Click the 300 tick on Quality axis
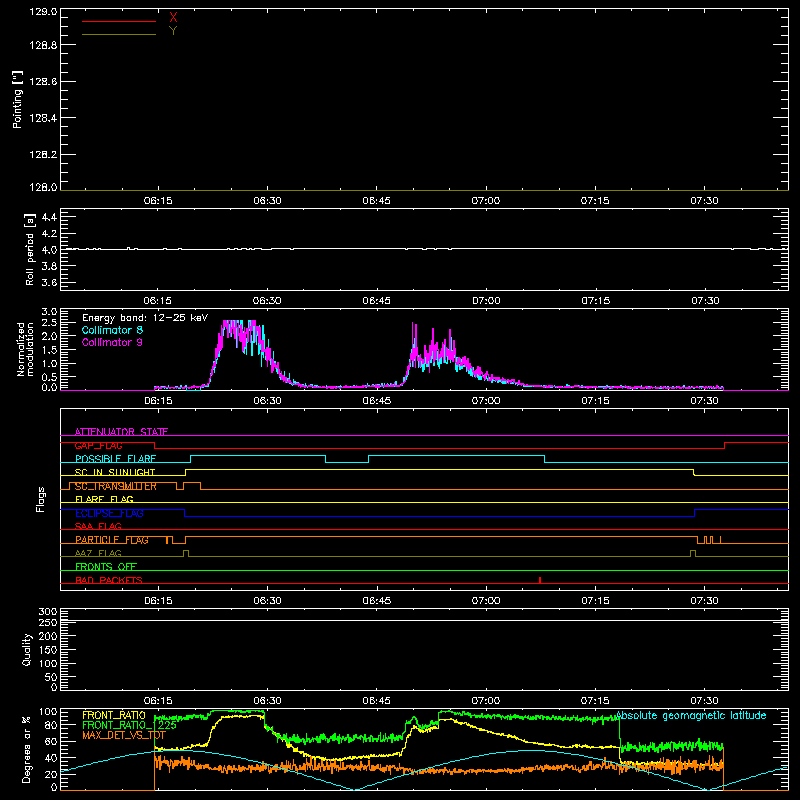 click(48, 612)
